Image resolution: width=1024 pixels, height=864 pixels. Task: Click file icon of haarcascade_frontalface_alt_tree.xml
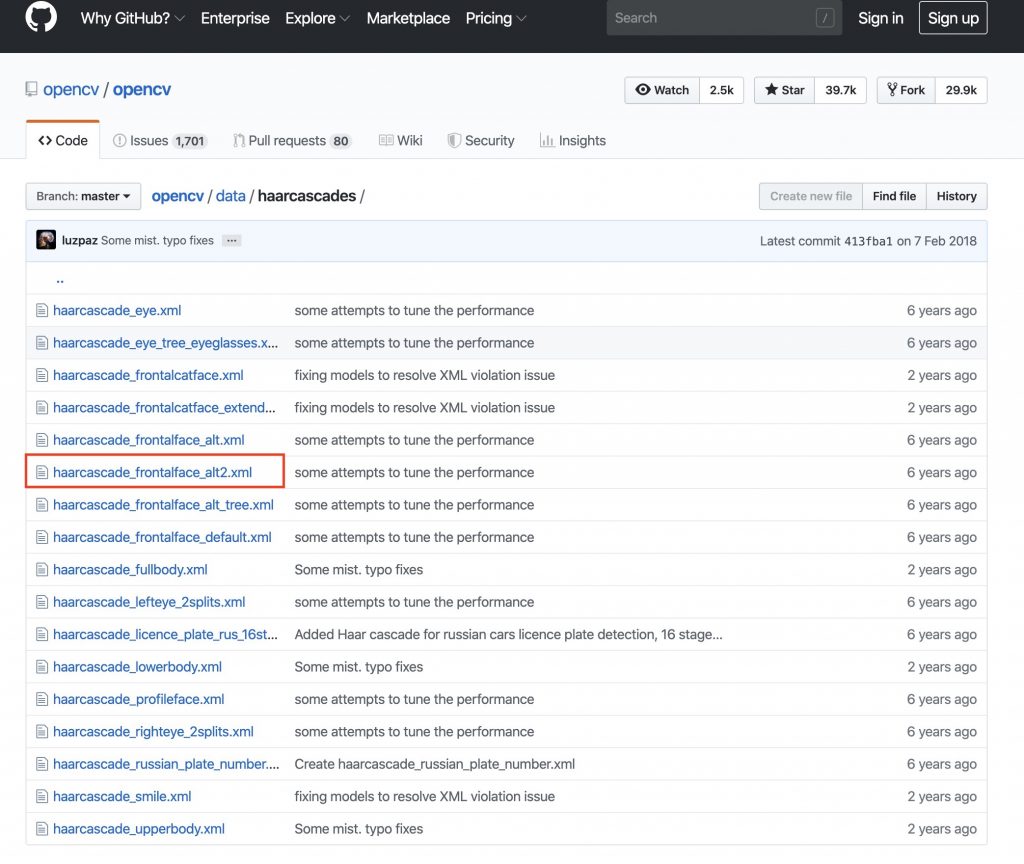point(42,505)
